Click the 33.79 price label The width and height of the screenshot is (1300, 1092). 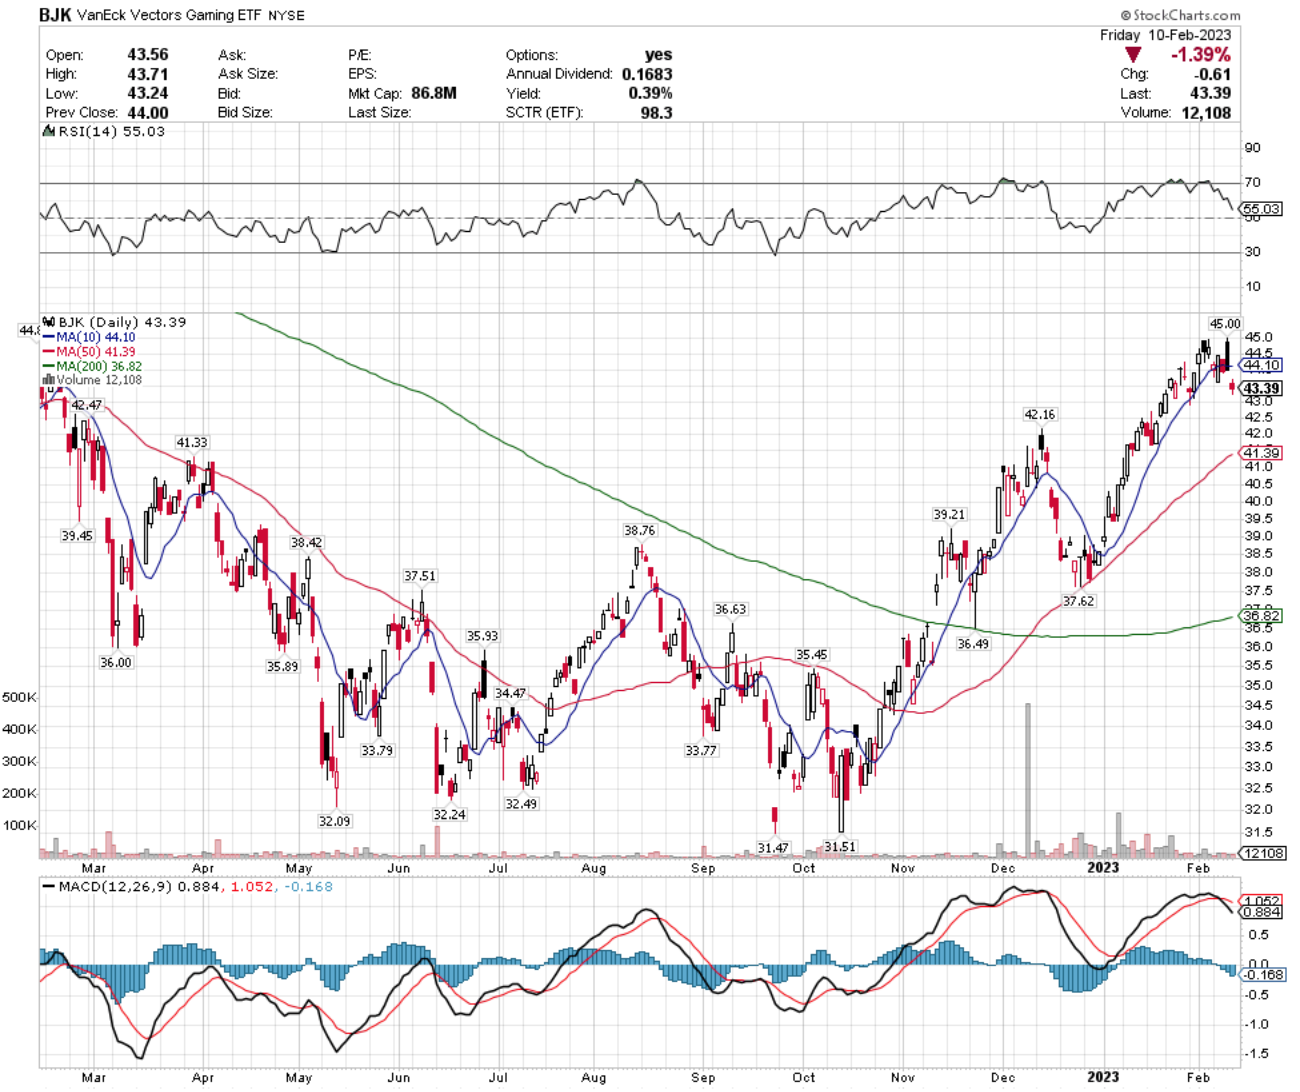pos(377,750)
